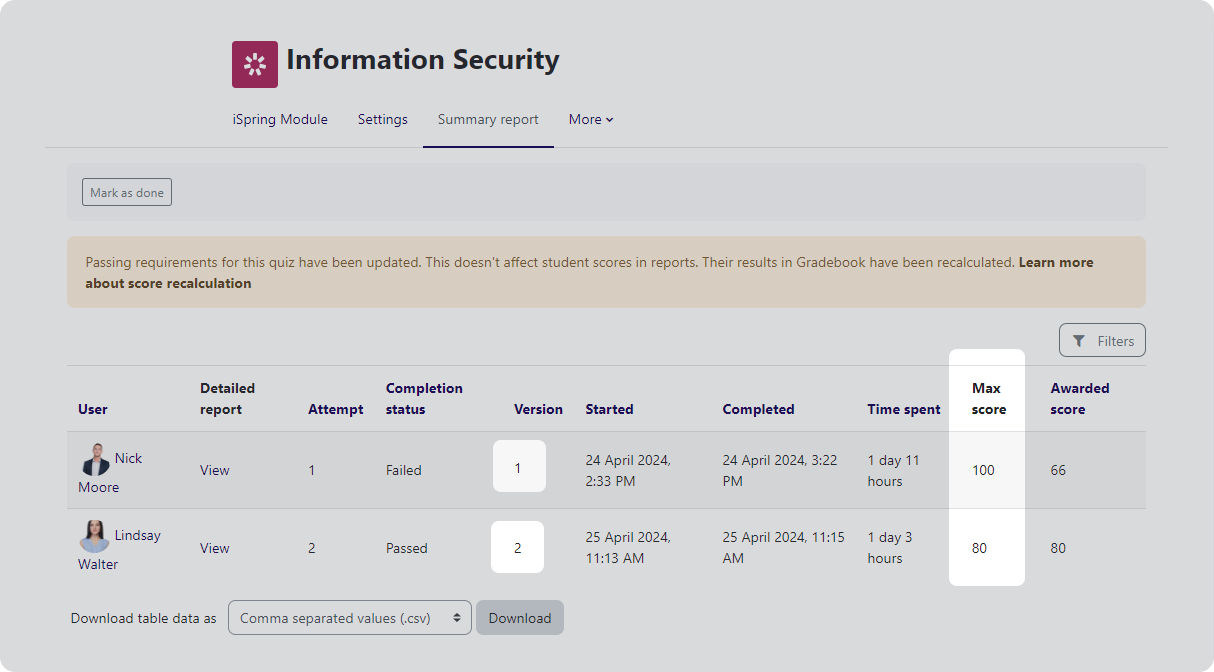View Nick Moore's detailed report
The width and height of the screenshot is (1214, 672).
click(x=214, y=470)
